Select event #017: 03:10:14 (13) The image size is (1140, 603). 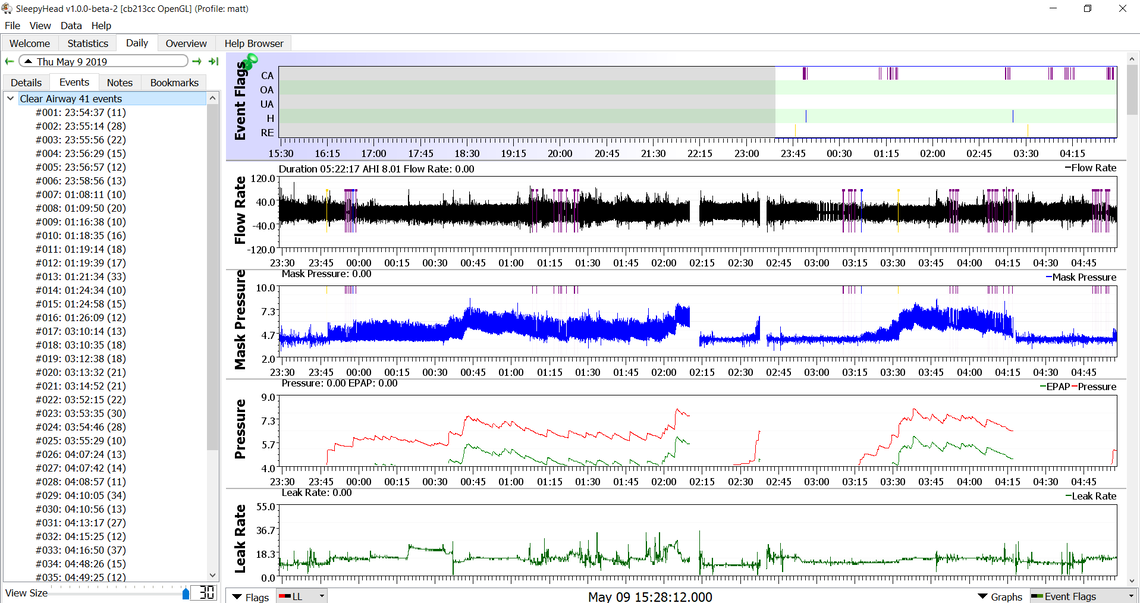[x=81, y=332]
